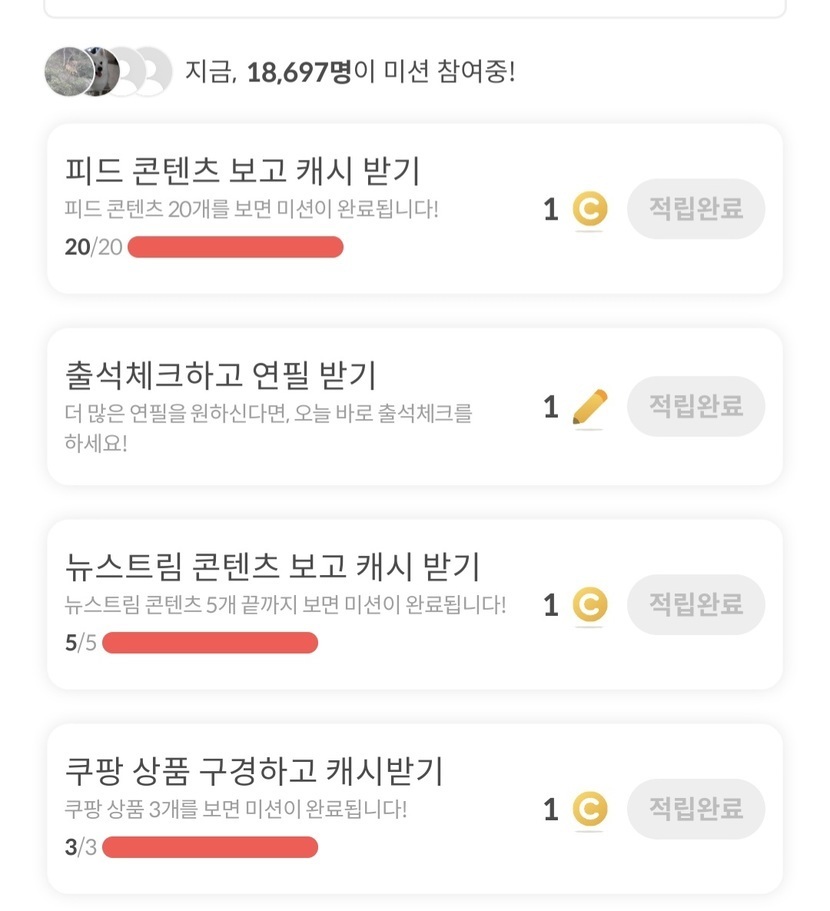Open 쿠팡 상품 구경하고 캐시받기 title
Image resolution: width=830 pixels, height=911 pixels.
[x=254, y=771]
